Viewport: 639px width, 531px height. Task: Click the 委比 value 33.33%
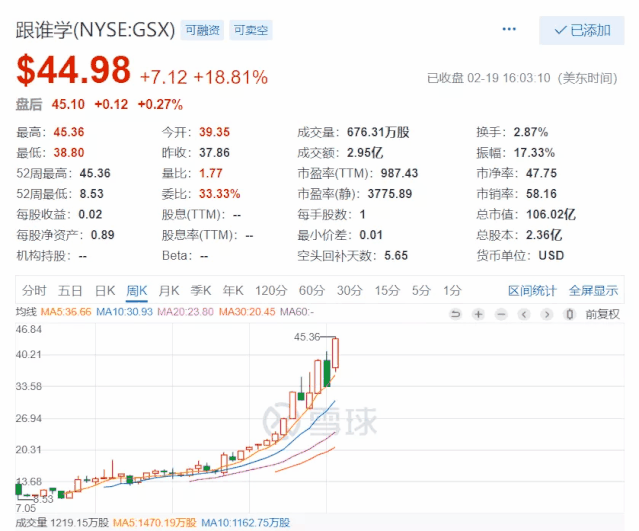point(219,194)
